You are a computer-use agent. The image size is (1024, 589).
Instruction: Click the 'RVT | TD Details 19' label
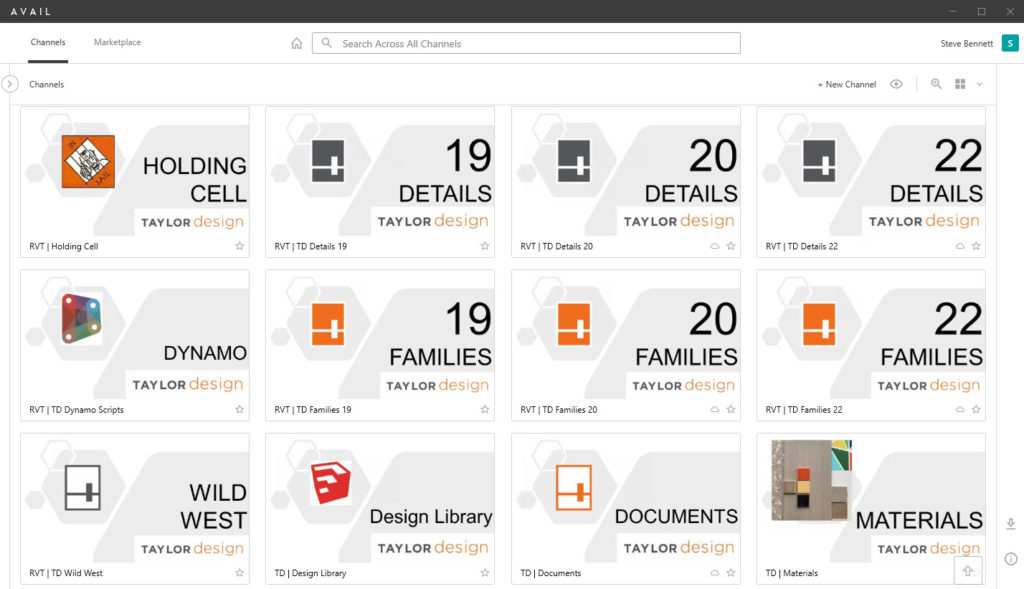(x=310, y=246)
